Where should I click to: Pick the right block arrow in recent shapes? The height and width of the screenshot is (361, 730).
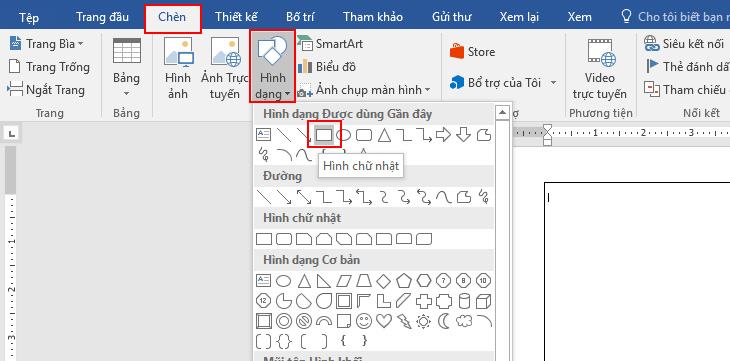click(x=443, y=135)
